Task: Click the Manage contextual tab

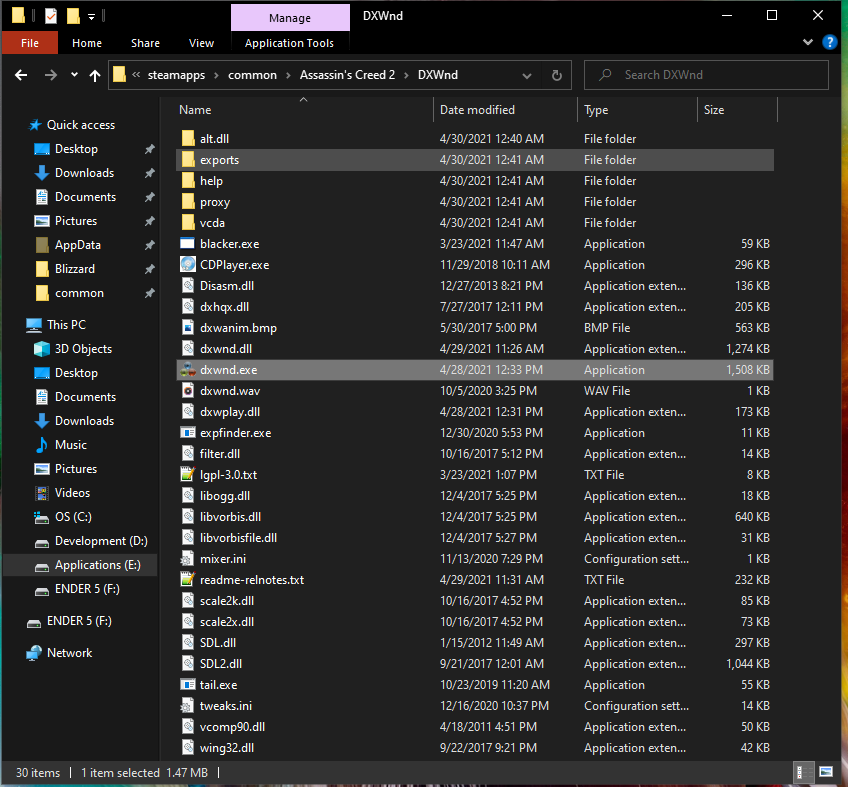Action: [290, 18]
